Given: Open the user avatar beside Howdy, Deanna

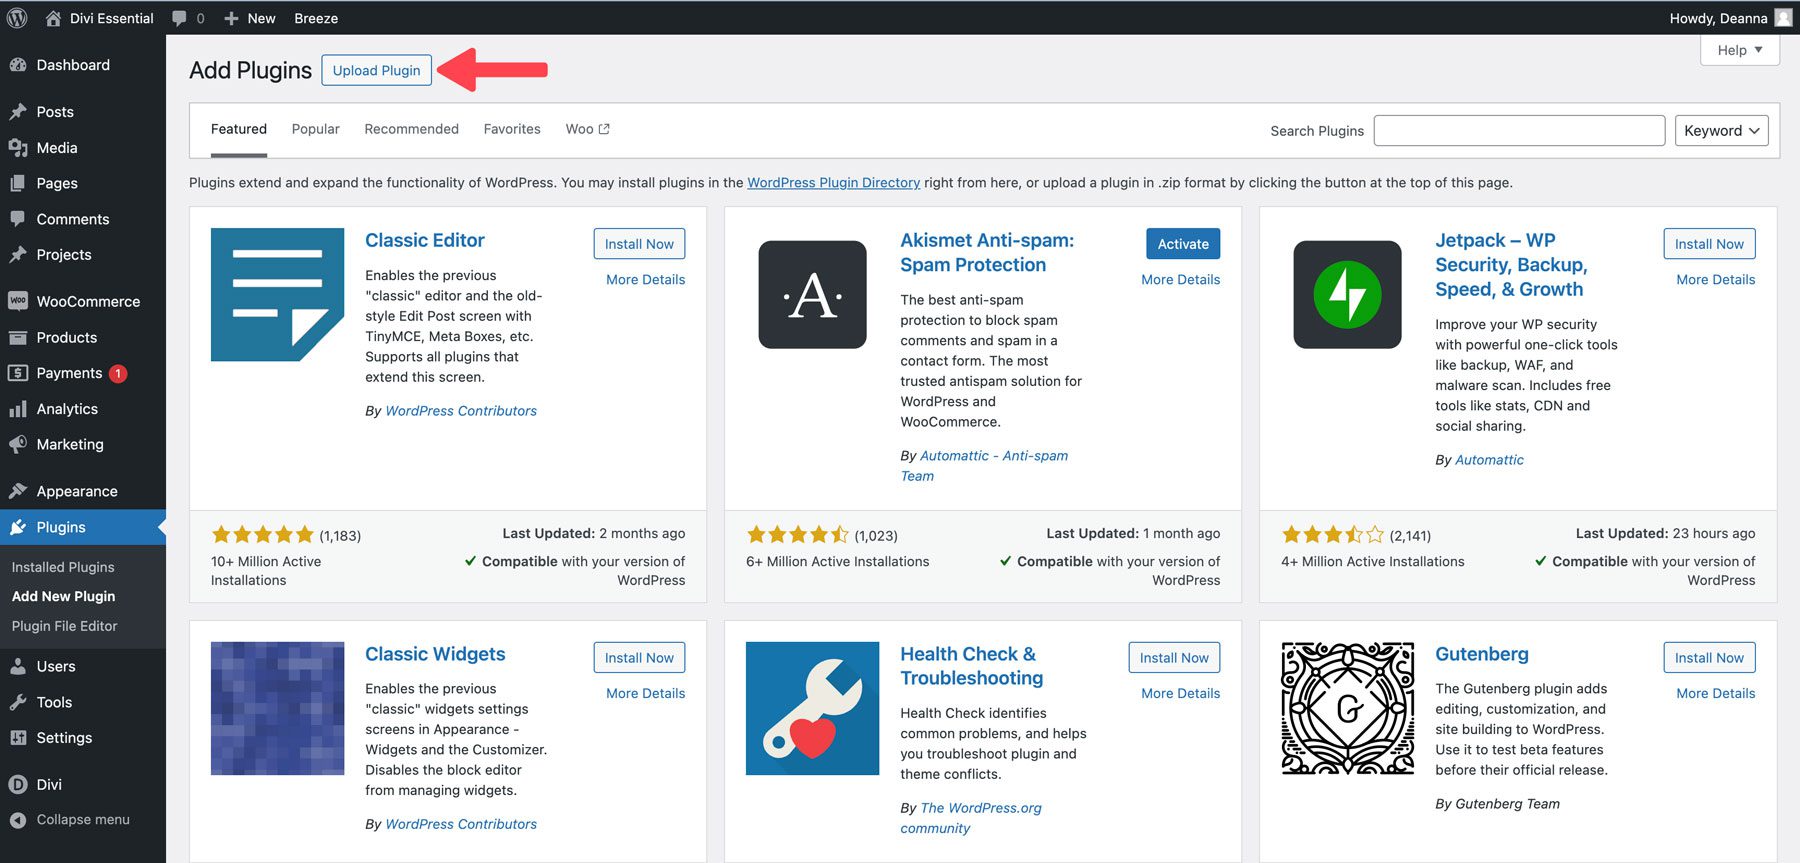Looking at the screenshot, I should [1783, 18].
